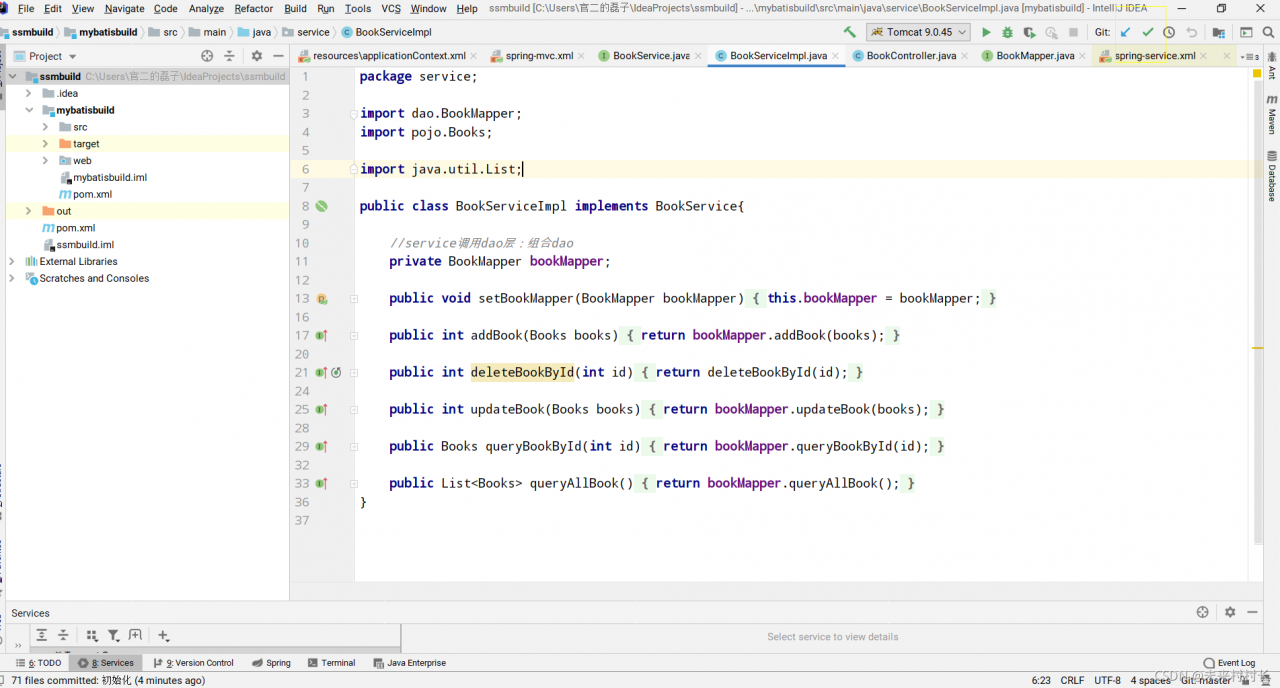Viewport: 1280px width, 688px height.
Task: Open the Navigate menu
Action: tap(125, 8)
